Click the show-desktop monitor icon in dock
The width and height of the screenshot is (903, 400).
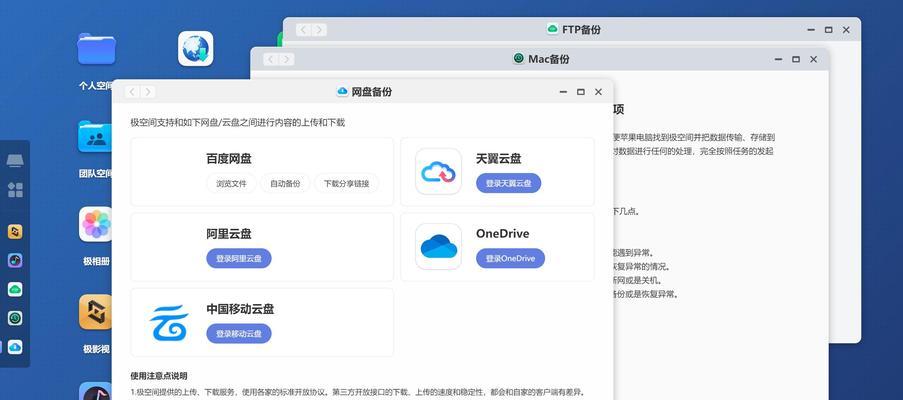(15, 161)
